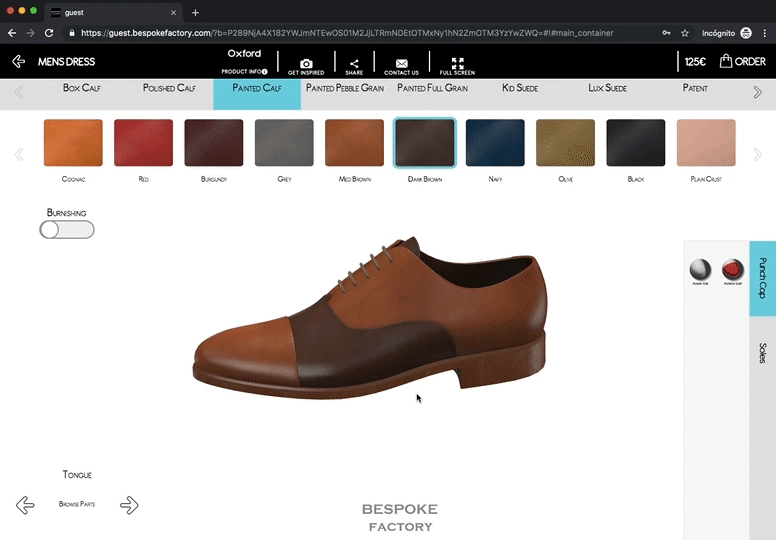Browse to the next shoe part
The image size is (776, 540).
(x=129, y=505)
